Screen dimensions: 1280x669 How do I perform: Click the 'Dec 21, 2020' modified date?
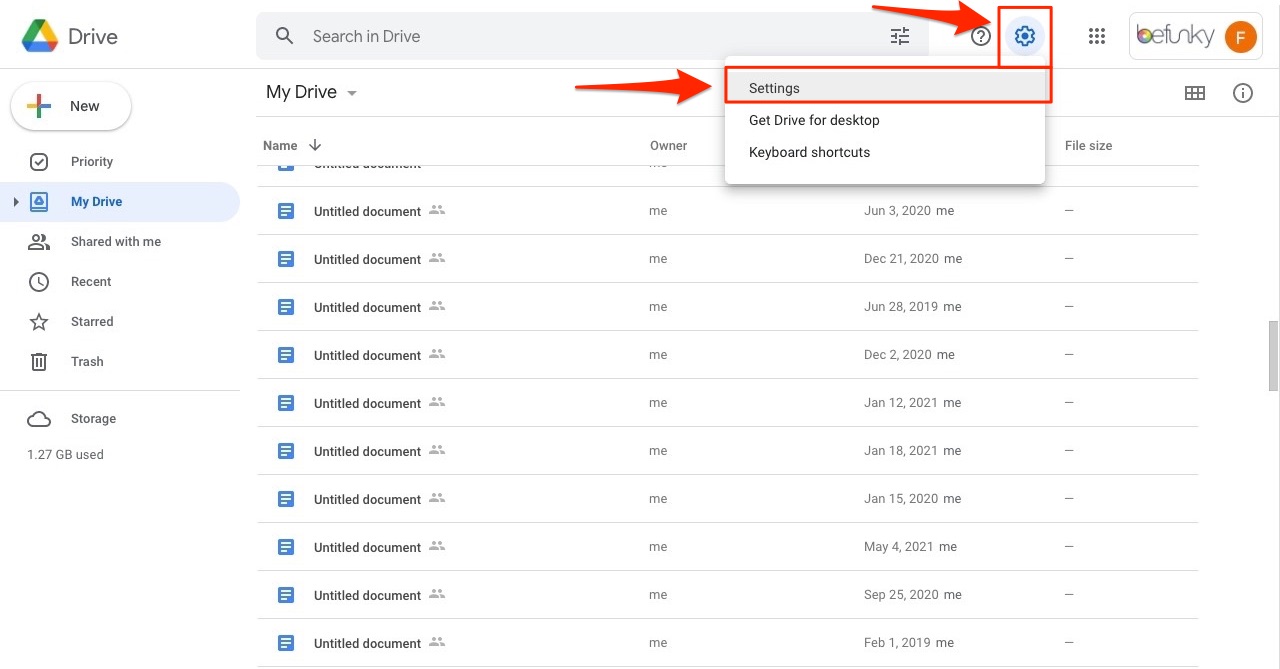point(902,259)
